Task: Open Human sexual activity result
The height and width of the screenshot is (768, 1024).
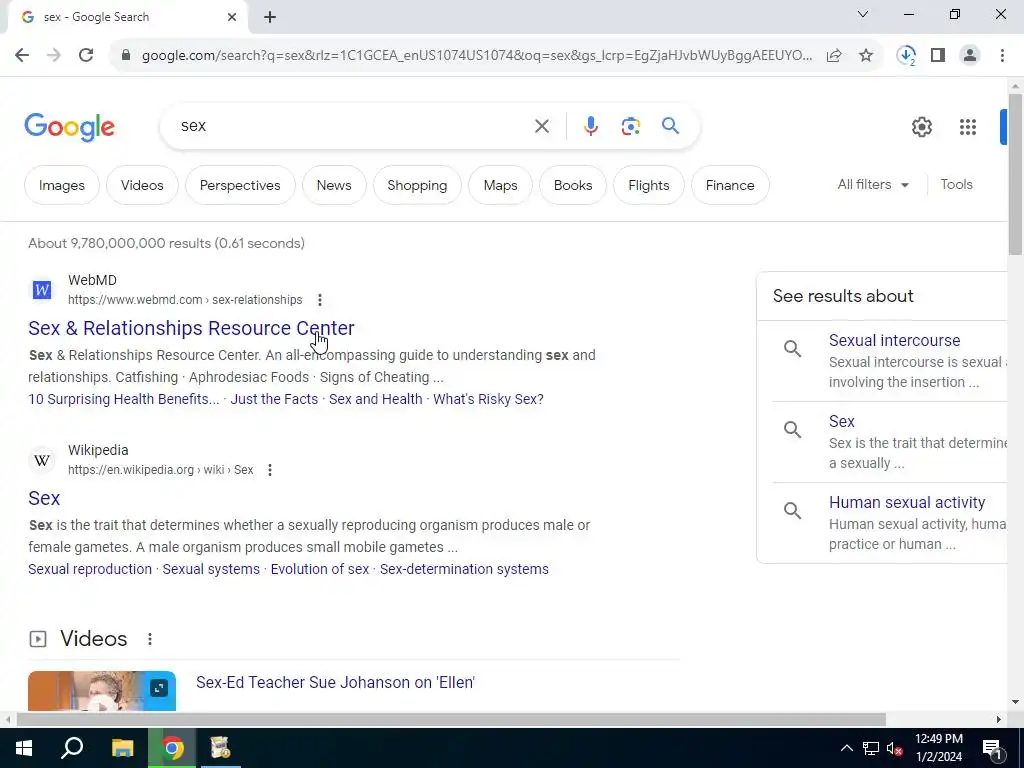Action: [x=906, y=502]
